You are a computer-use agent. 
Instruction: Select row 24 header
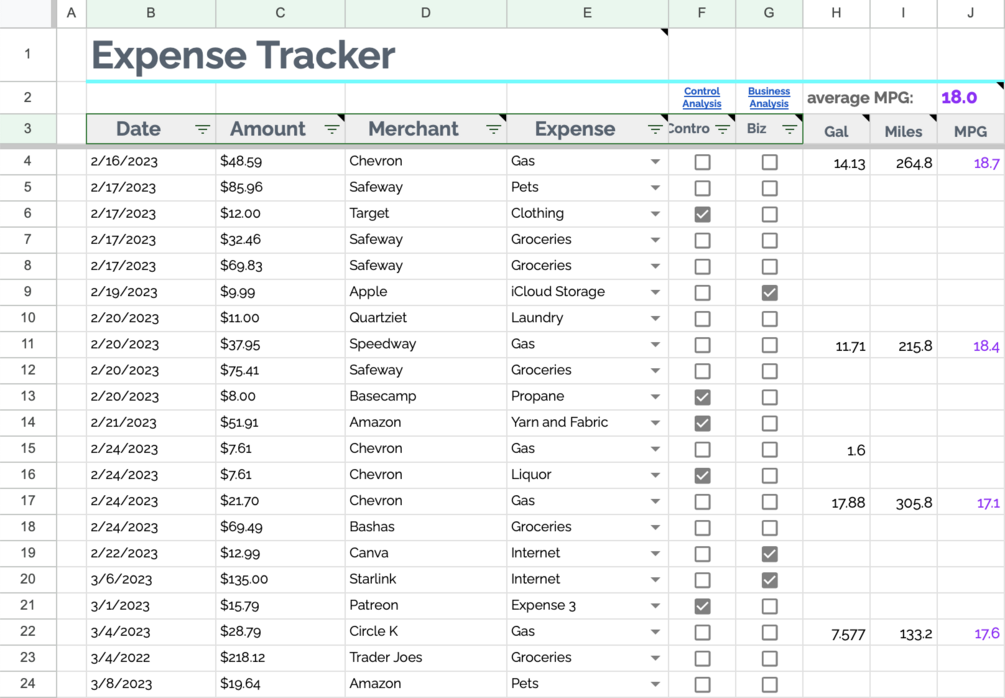pos(28,683)
